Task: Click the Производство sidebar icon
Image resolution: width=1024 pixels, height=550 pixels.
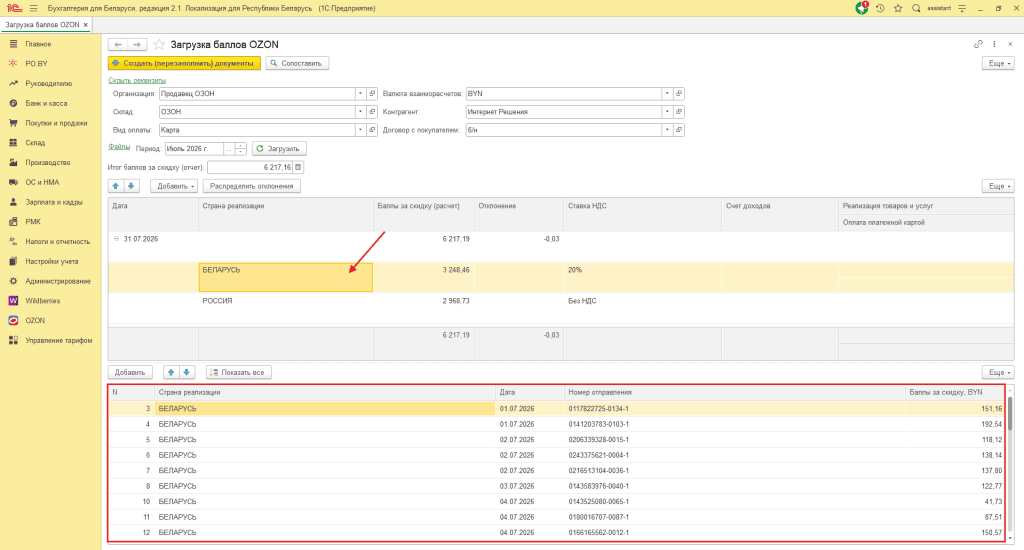Action: point(13,162)
